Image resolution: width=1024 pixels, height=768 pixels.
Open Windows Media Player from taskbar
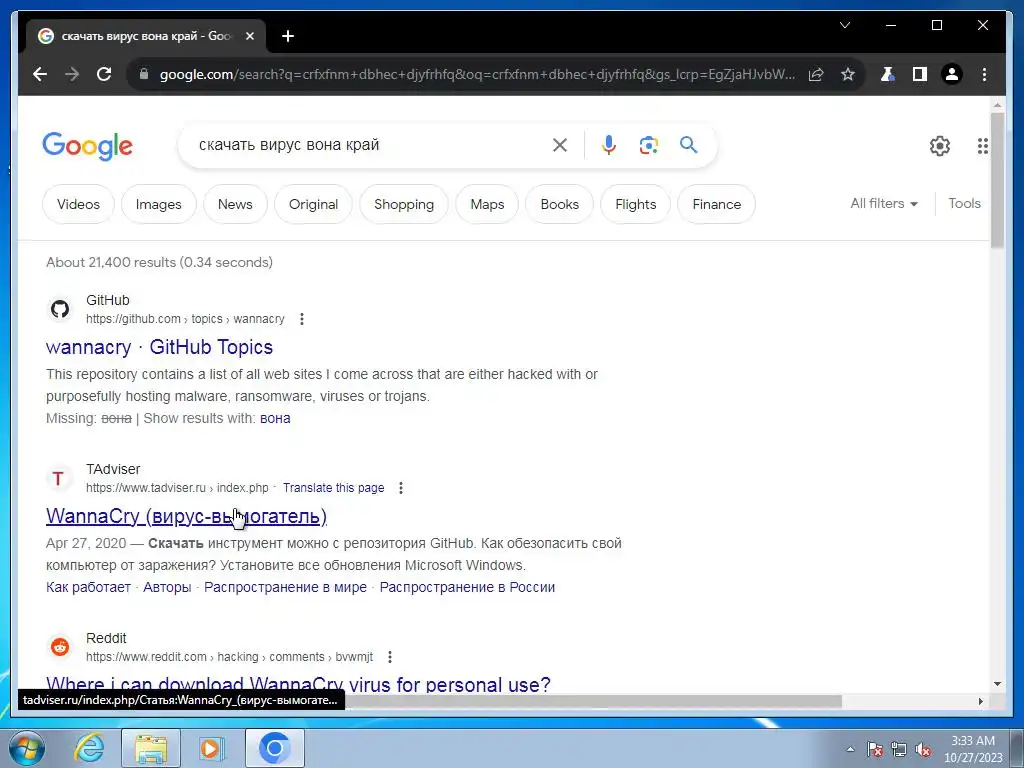(x=212, y=748)
